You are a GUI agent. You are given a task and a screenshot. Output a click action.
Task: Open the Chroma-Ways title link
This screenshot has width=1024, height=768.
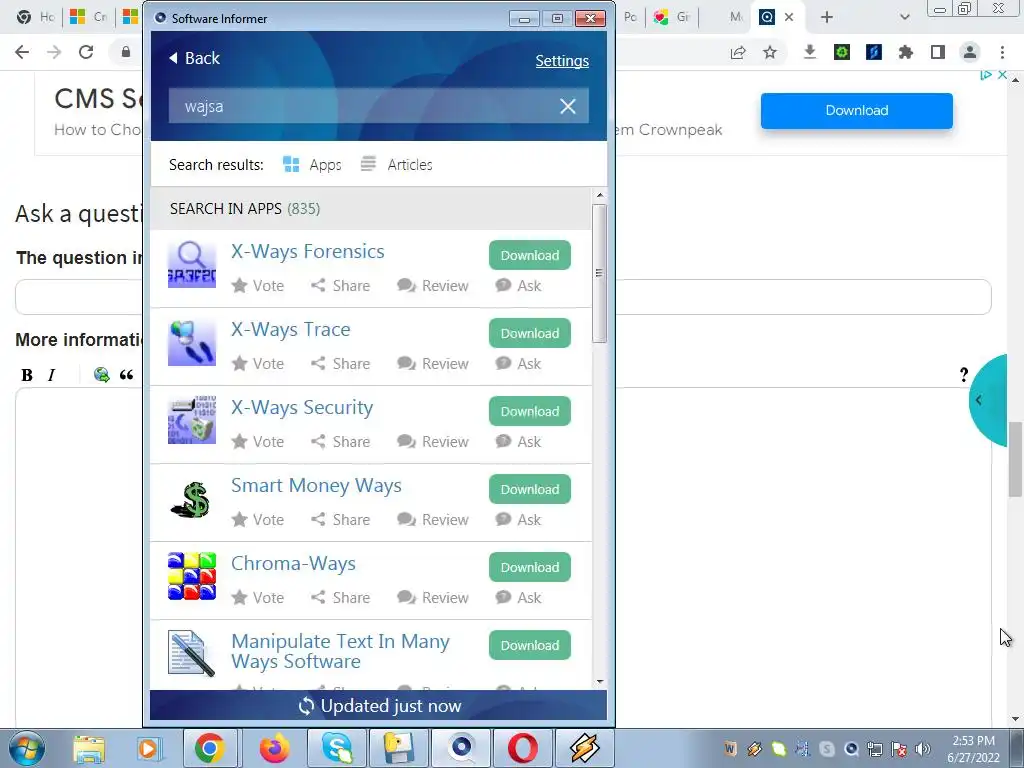[293, 564]
